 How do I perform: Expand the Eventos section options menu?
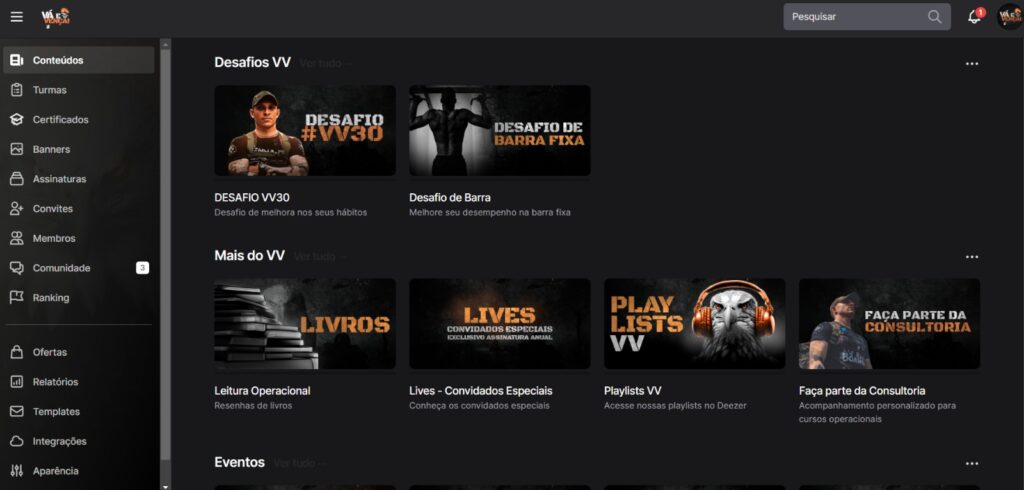point(971,464)
